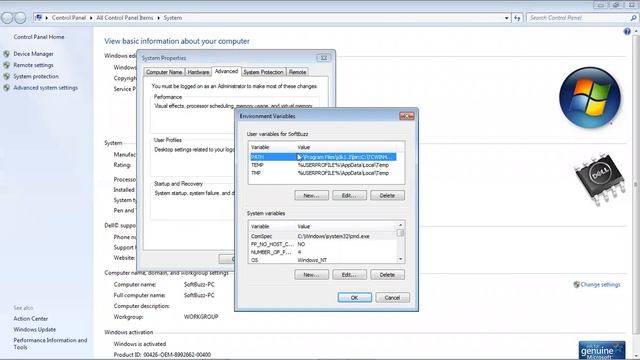Click Cancel in Environment Variables dialog
The width and height of the screenshot is (640, 360).
coord(392,298)
